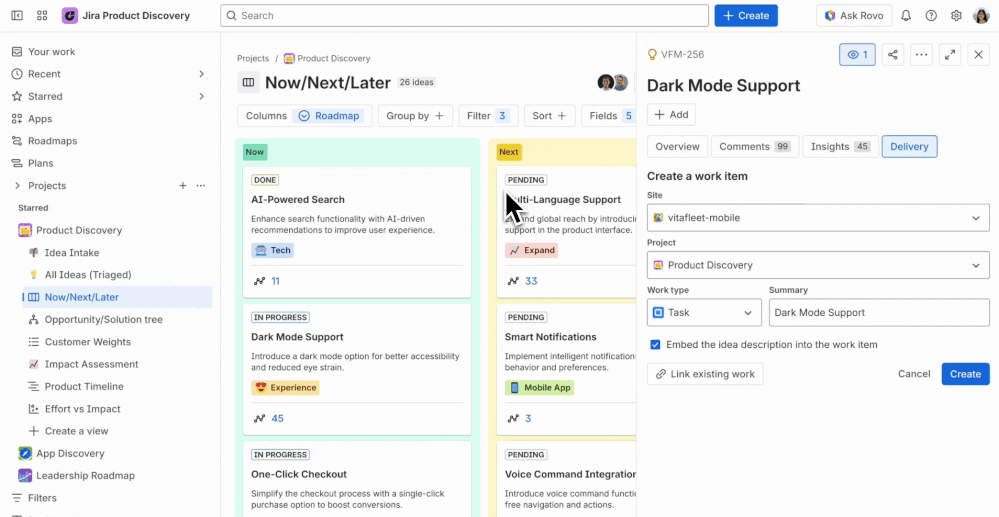Toggle the watch eye button showing 1
The image size is (999, 517).
pos(857,55)
